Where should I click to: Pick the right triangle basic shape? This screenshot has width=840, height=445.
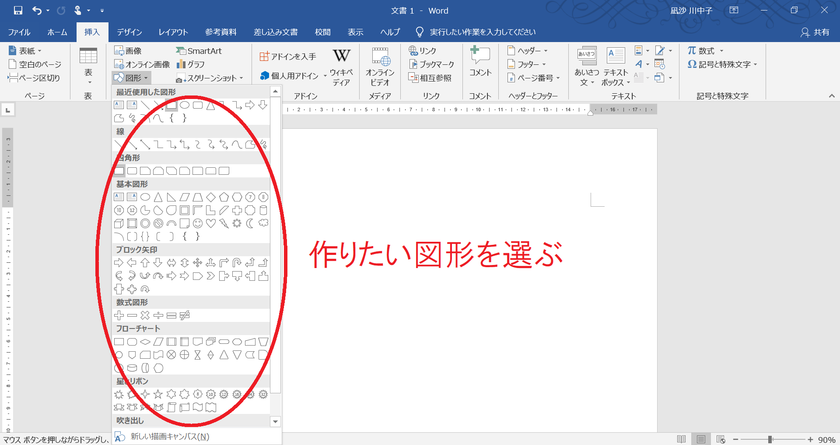click(171, 197)
